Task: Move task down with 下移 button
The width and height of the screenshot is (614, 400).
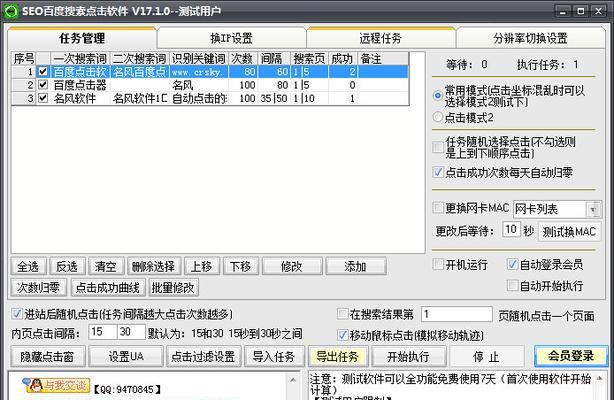Action: pyautogui.click(x=240, y=267)
